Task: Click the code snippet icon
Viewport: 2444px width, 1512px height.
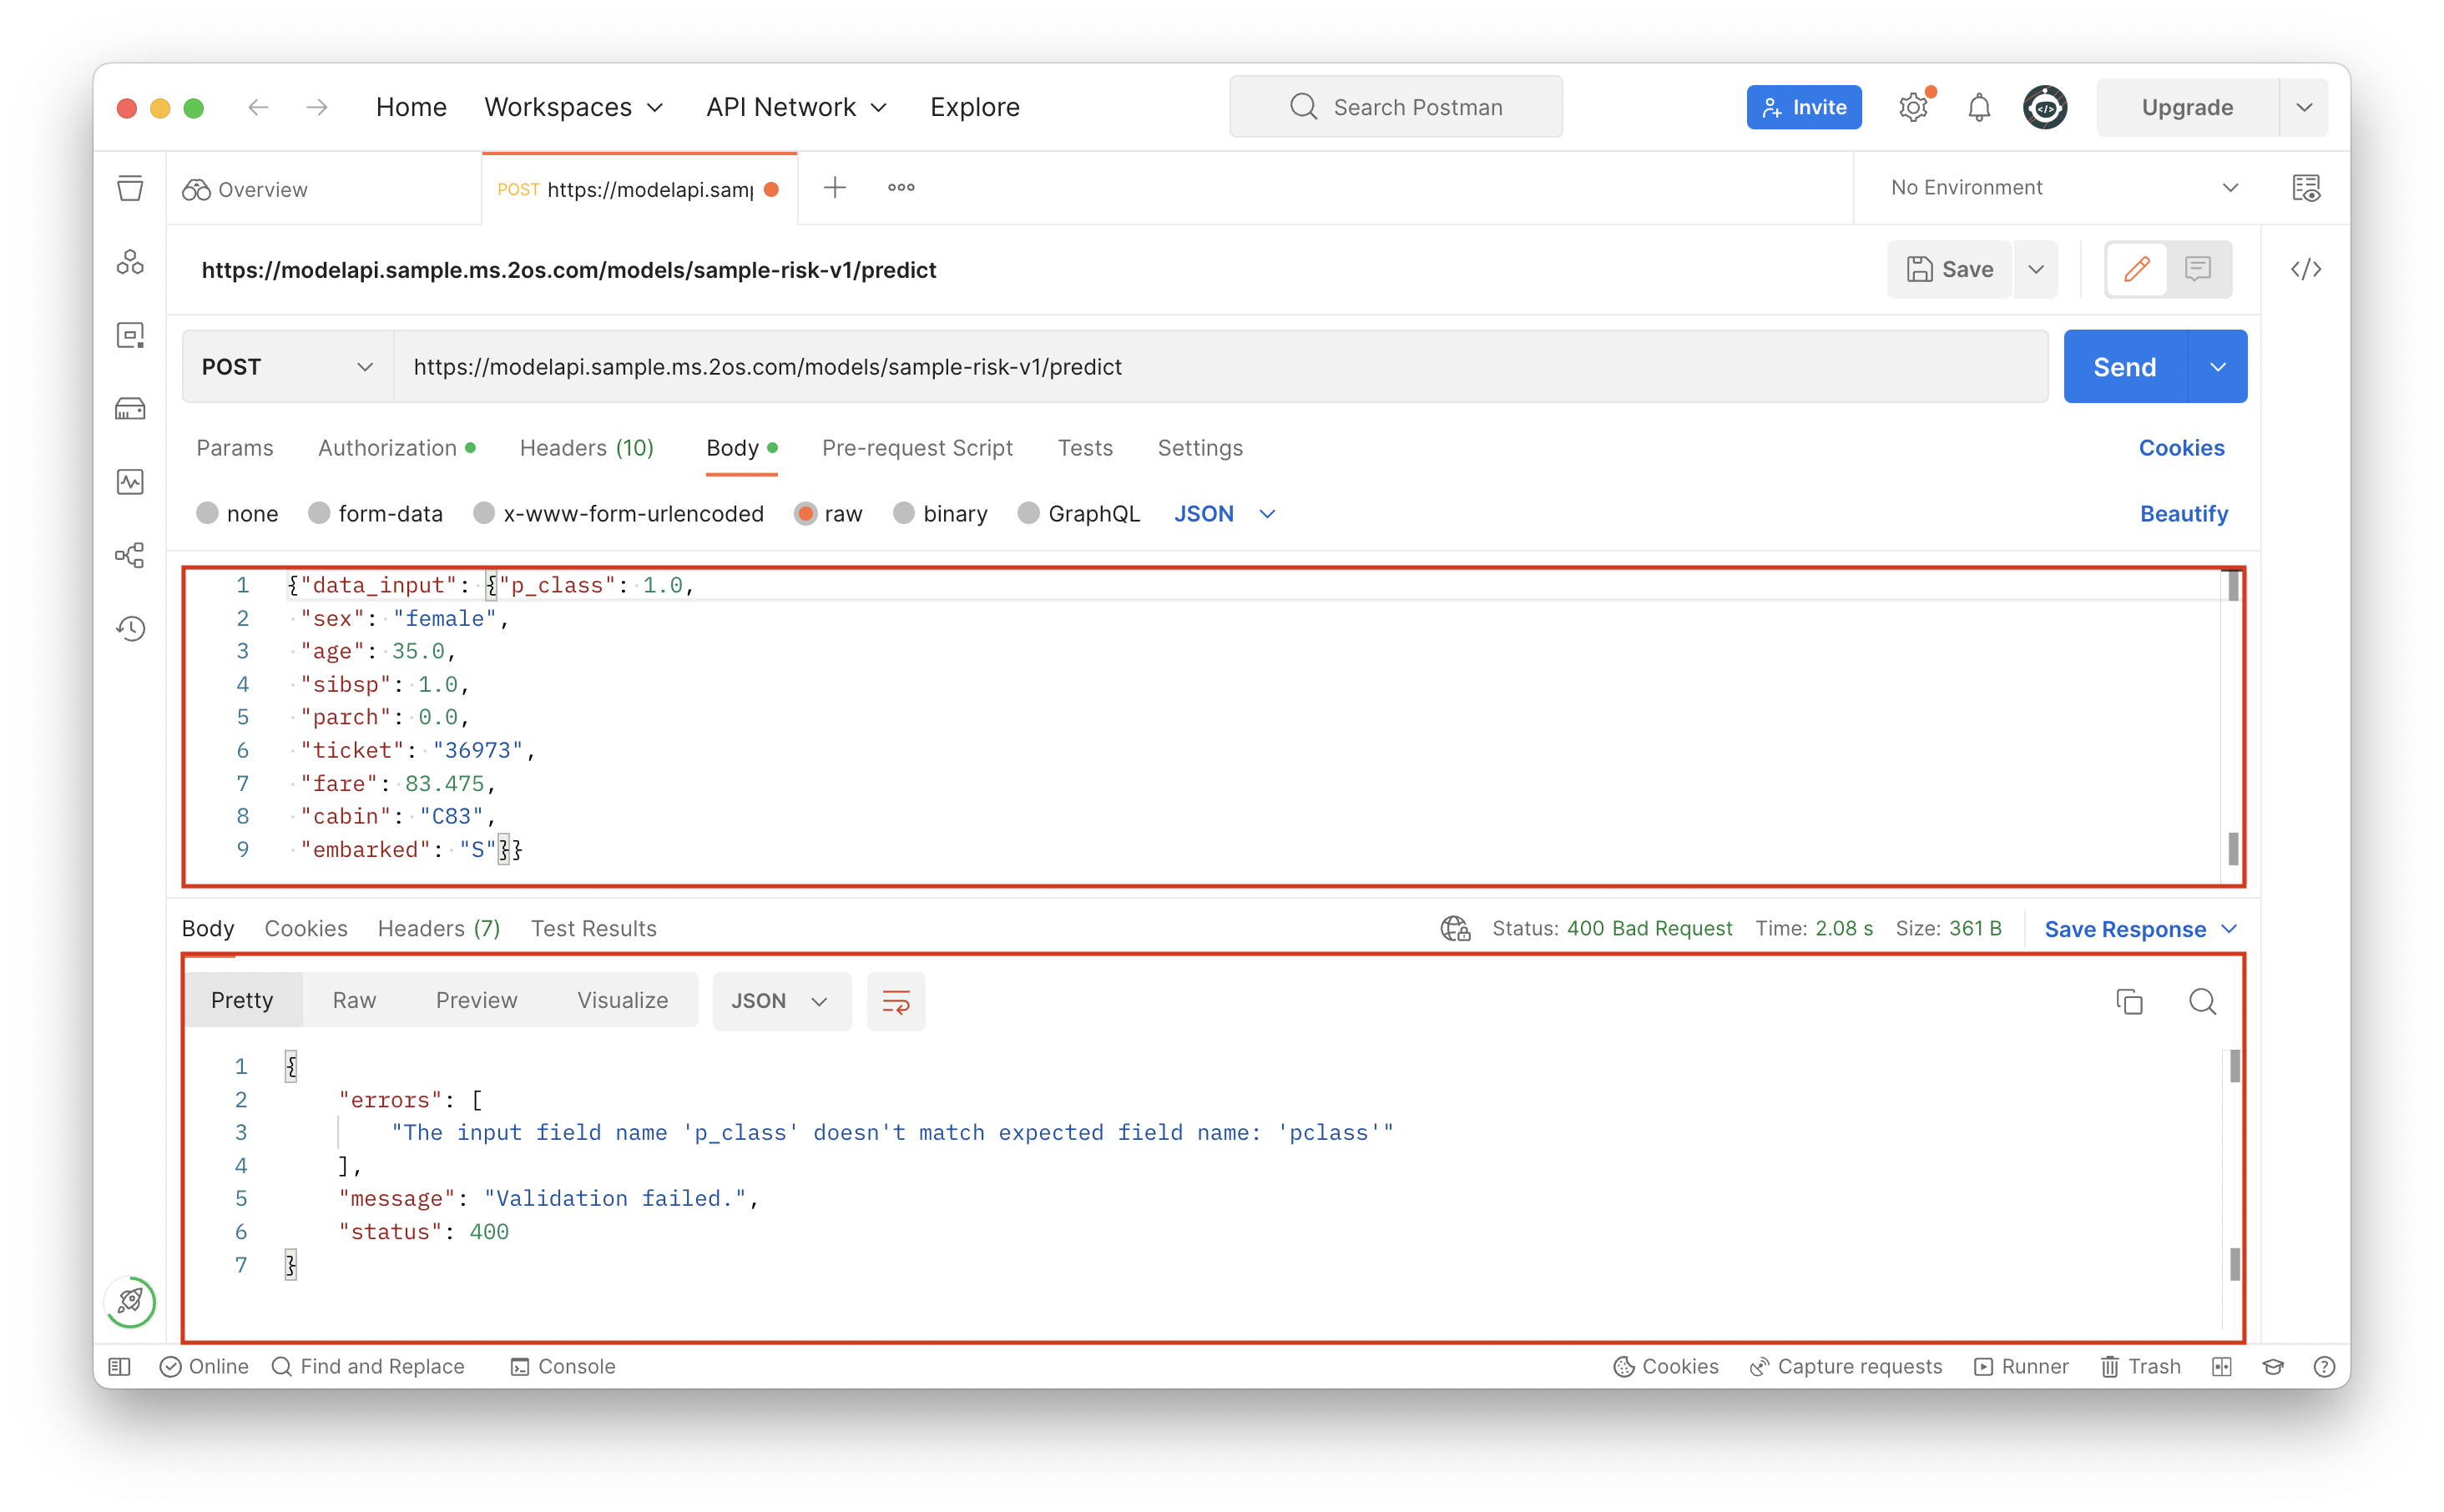Action: pos(2306,269)
